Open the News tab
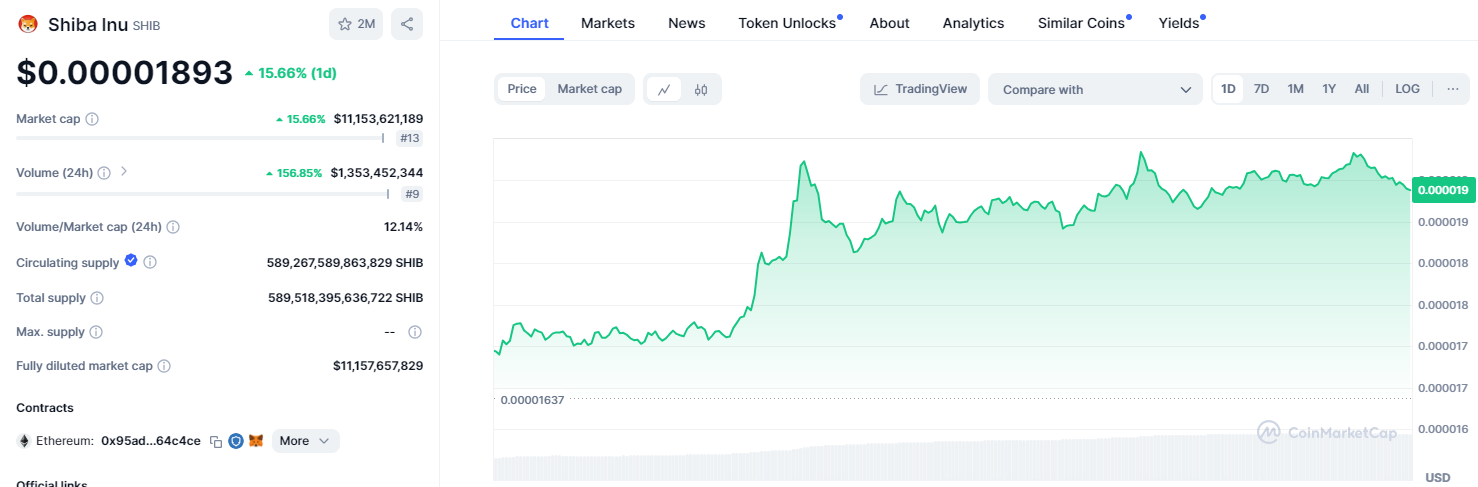 pos(687,22)
